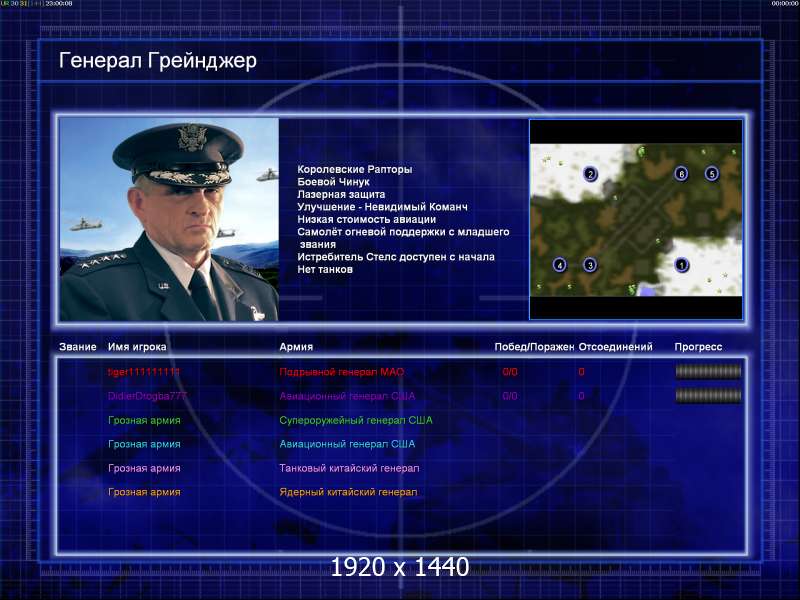The image size is (800, 600).
Task: Click the 00:00:00 timer at top right
Action: pyautogui.click(x=785, y=4)
